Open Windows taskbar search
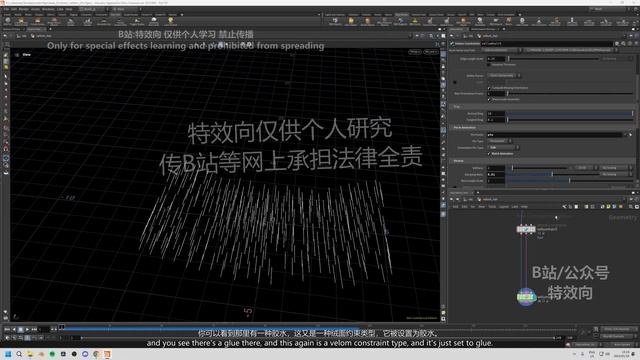 (19, 354)
